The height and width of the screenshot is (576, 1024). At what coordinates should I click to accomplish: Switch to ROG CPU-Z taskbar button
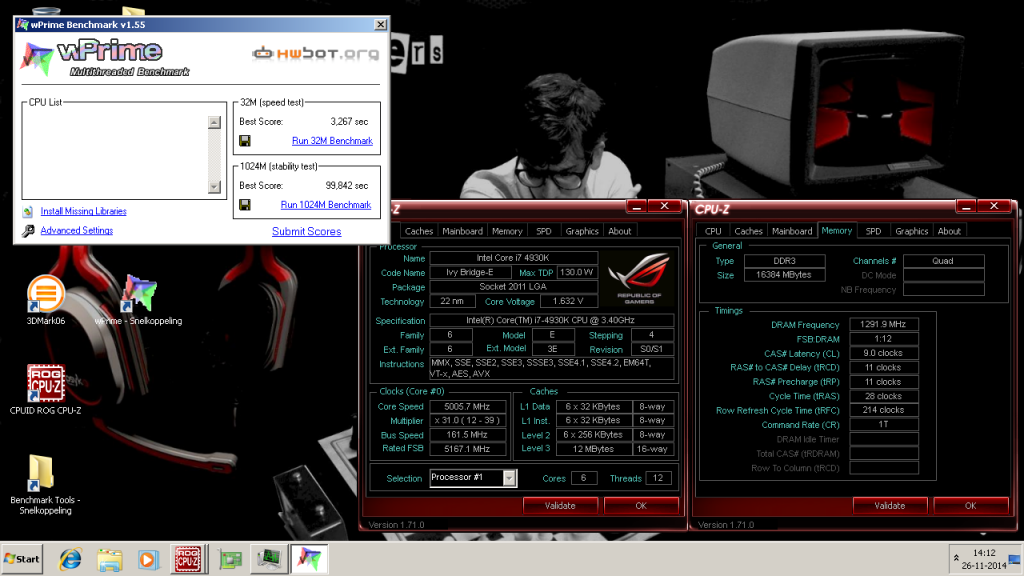click(x=188, y=559)
